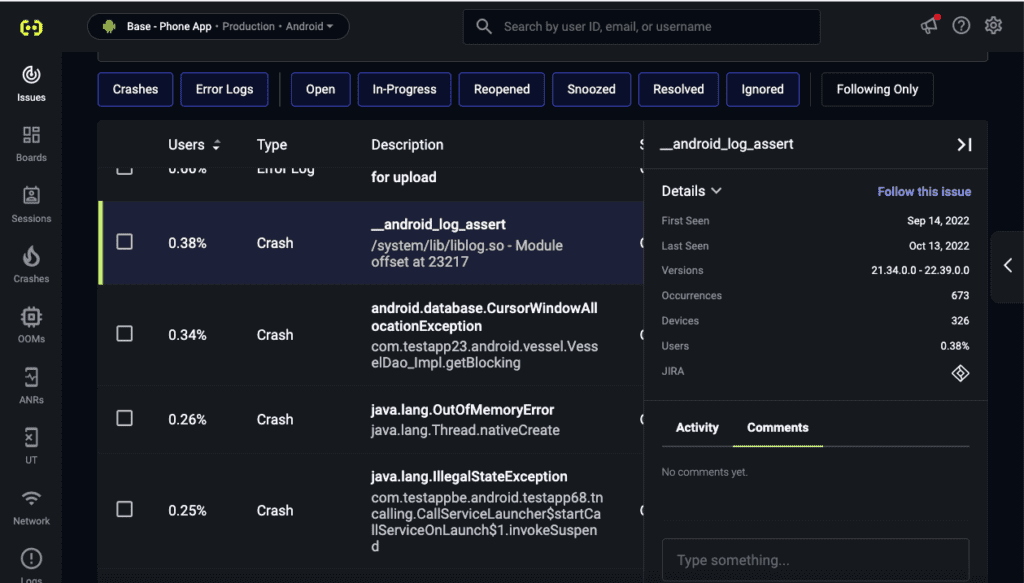Click the Type something comment box
The width and height of the screenshot is (1024, 583).
(x=815, y=559)
